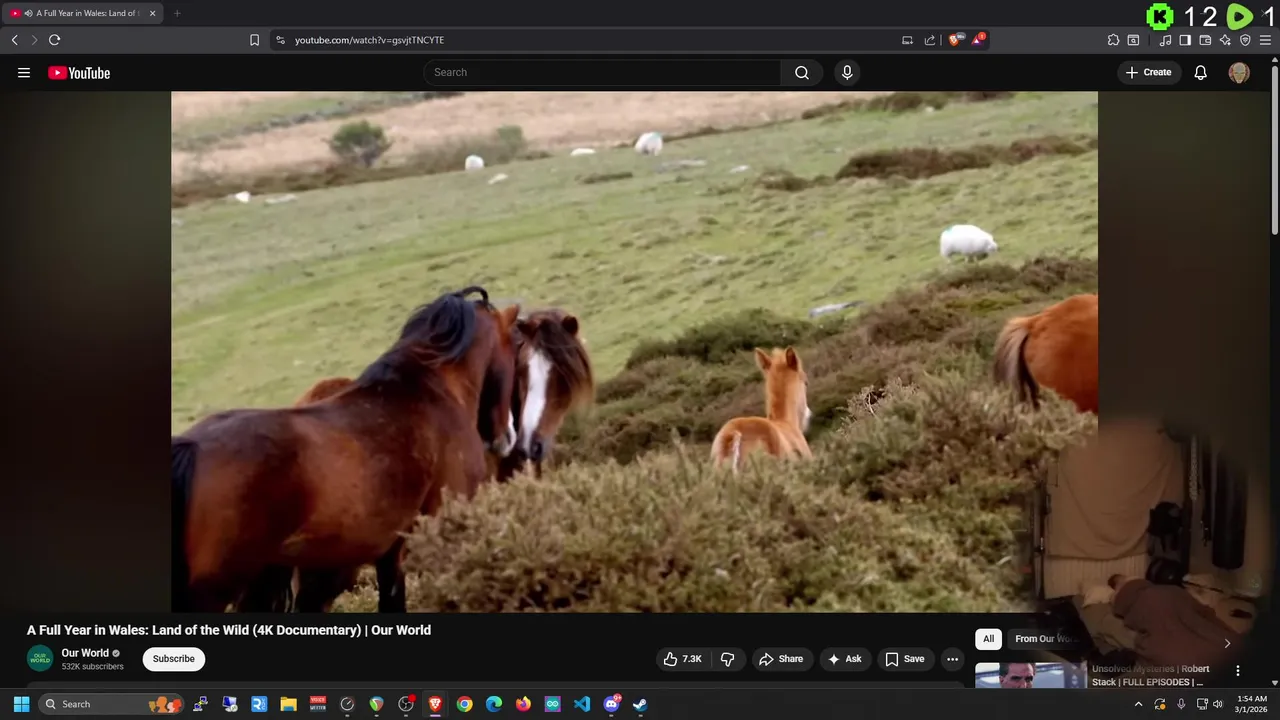Open Google Chrome from the taskbar
Image resolution: width=1280 pixels, height=720 pixels.
[x=465, y=704]
